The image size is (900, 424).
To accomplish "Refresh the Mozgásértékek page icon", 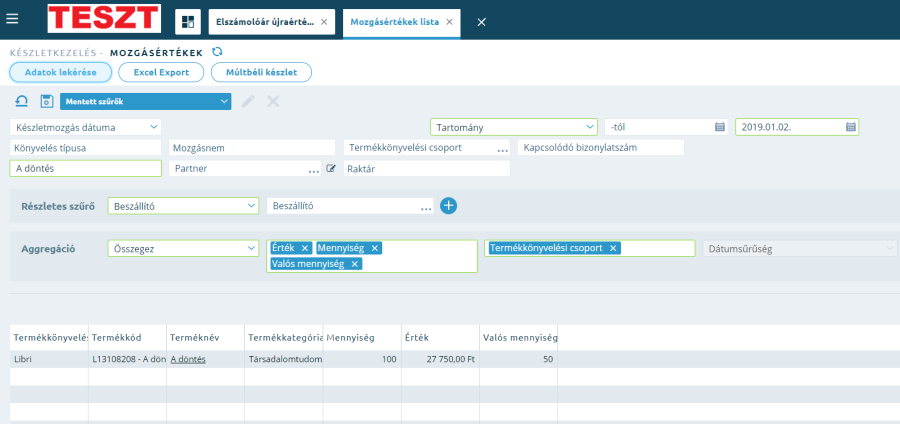I will pos(217,52).
